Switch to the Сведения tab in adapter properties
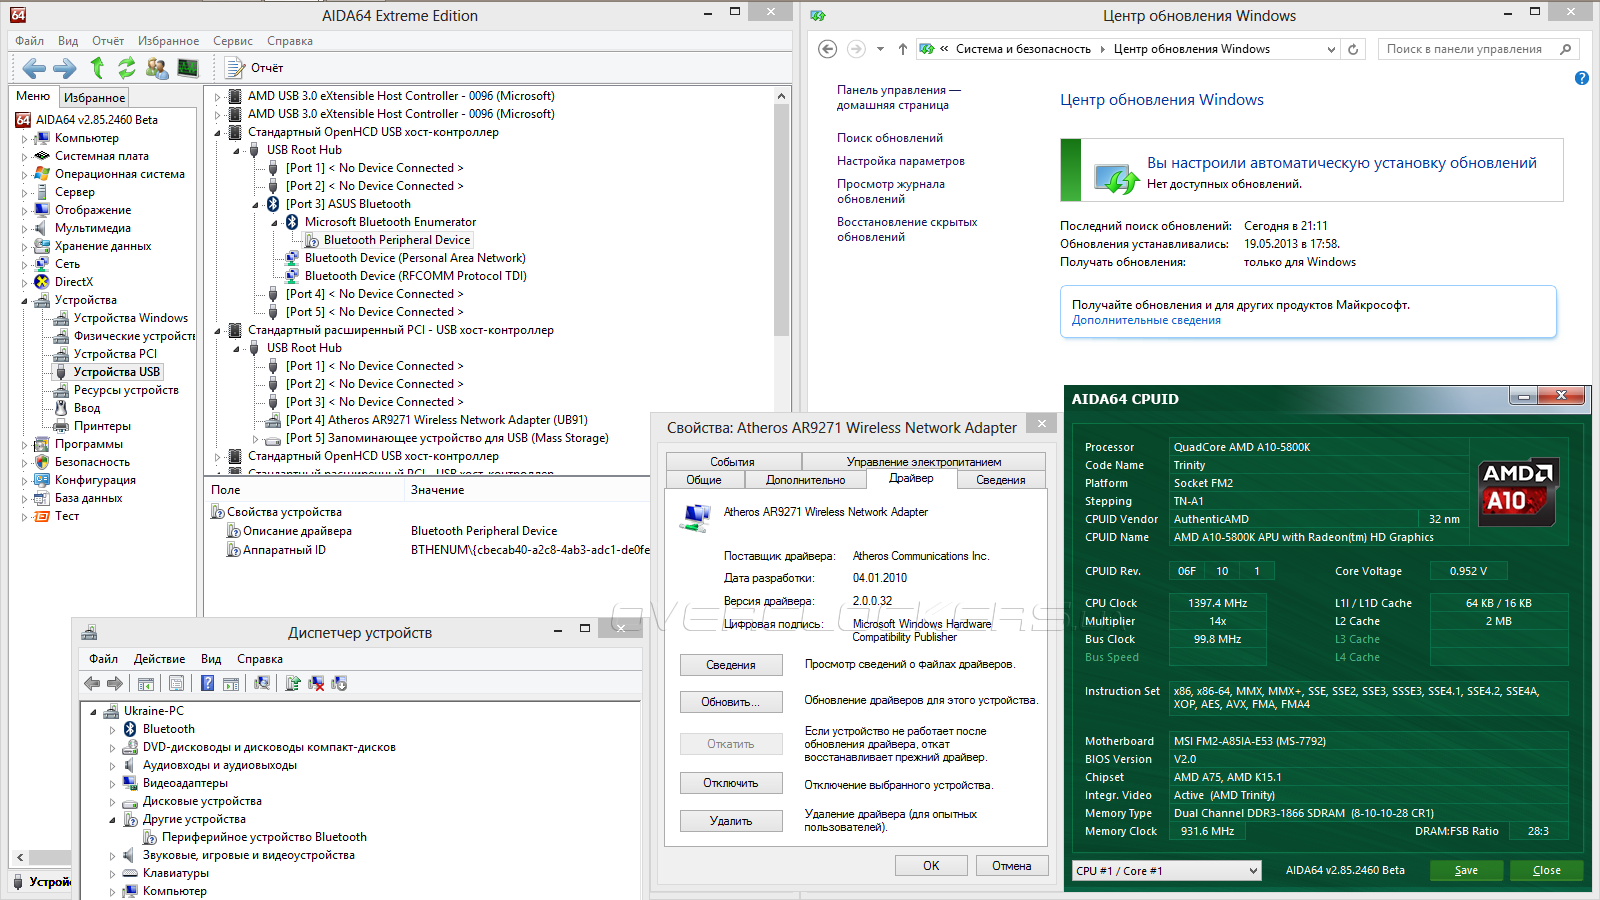The width and height of the screenshot is (1600, 900). click(x=1000, y=480)
